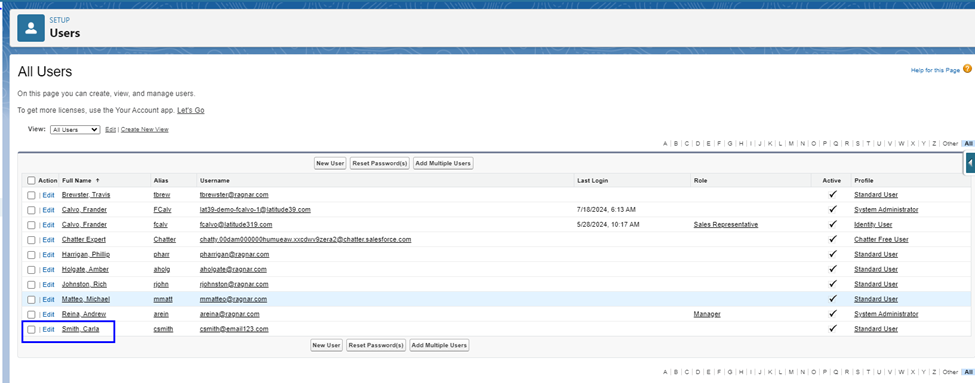975x383 pixels.
Task: Sort by the Username column header
Action: click(215, 180)
